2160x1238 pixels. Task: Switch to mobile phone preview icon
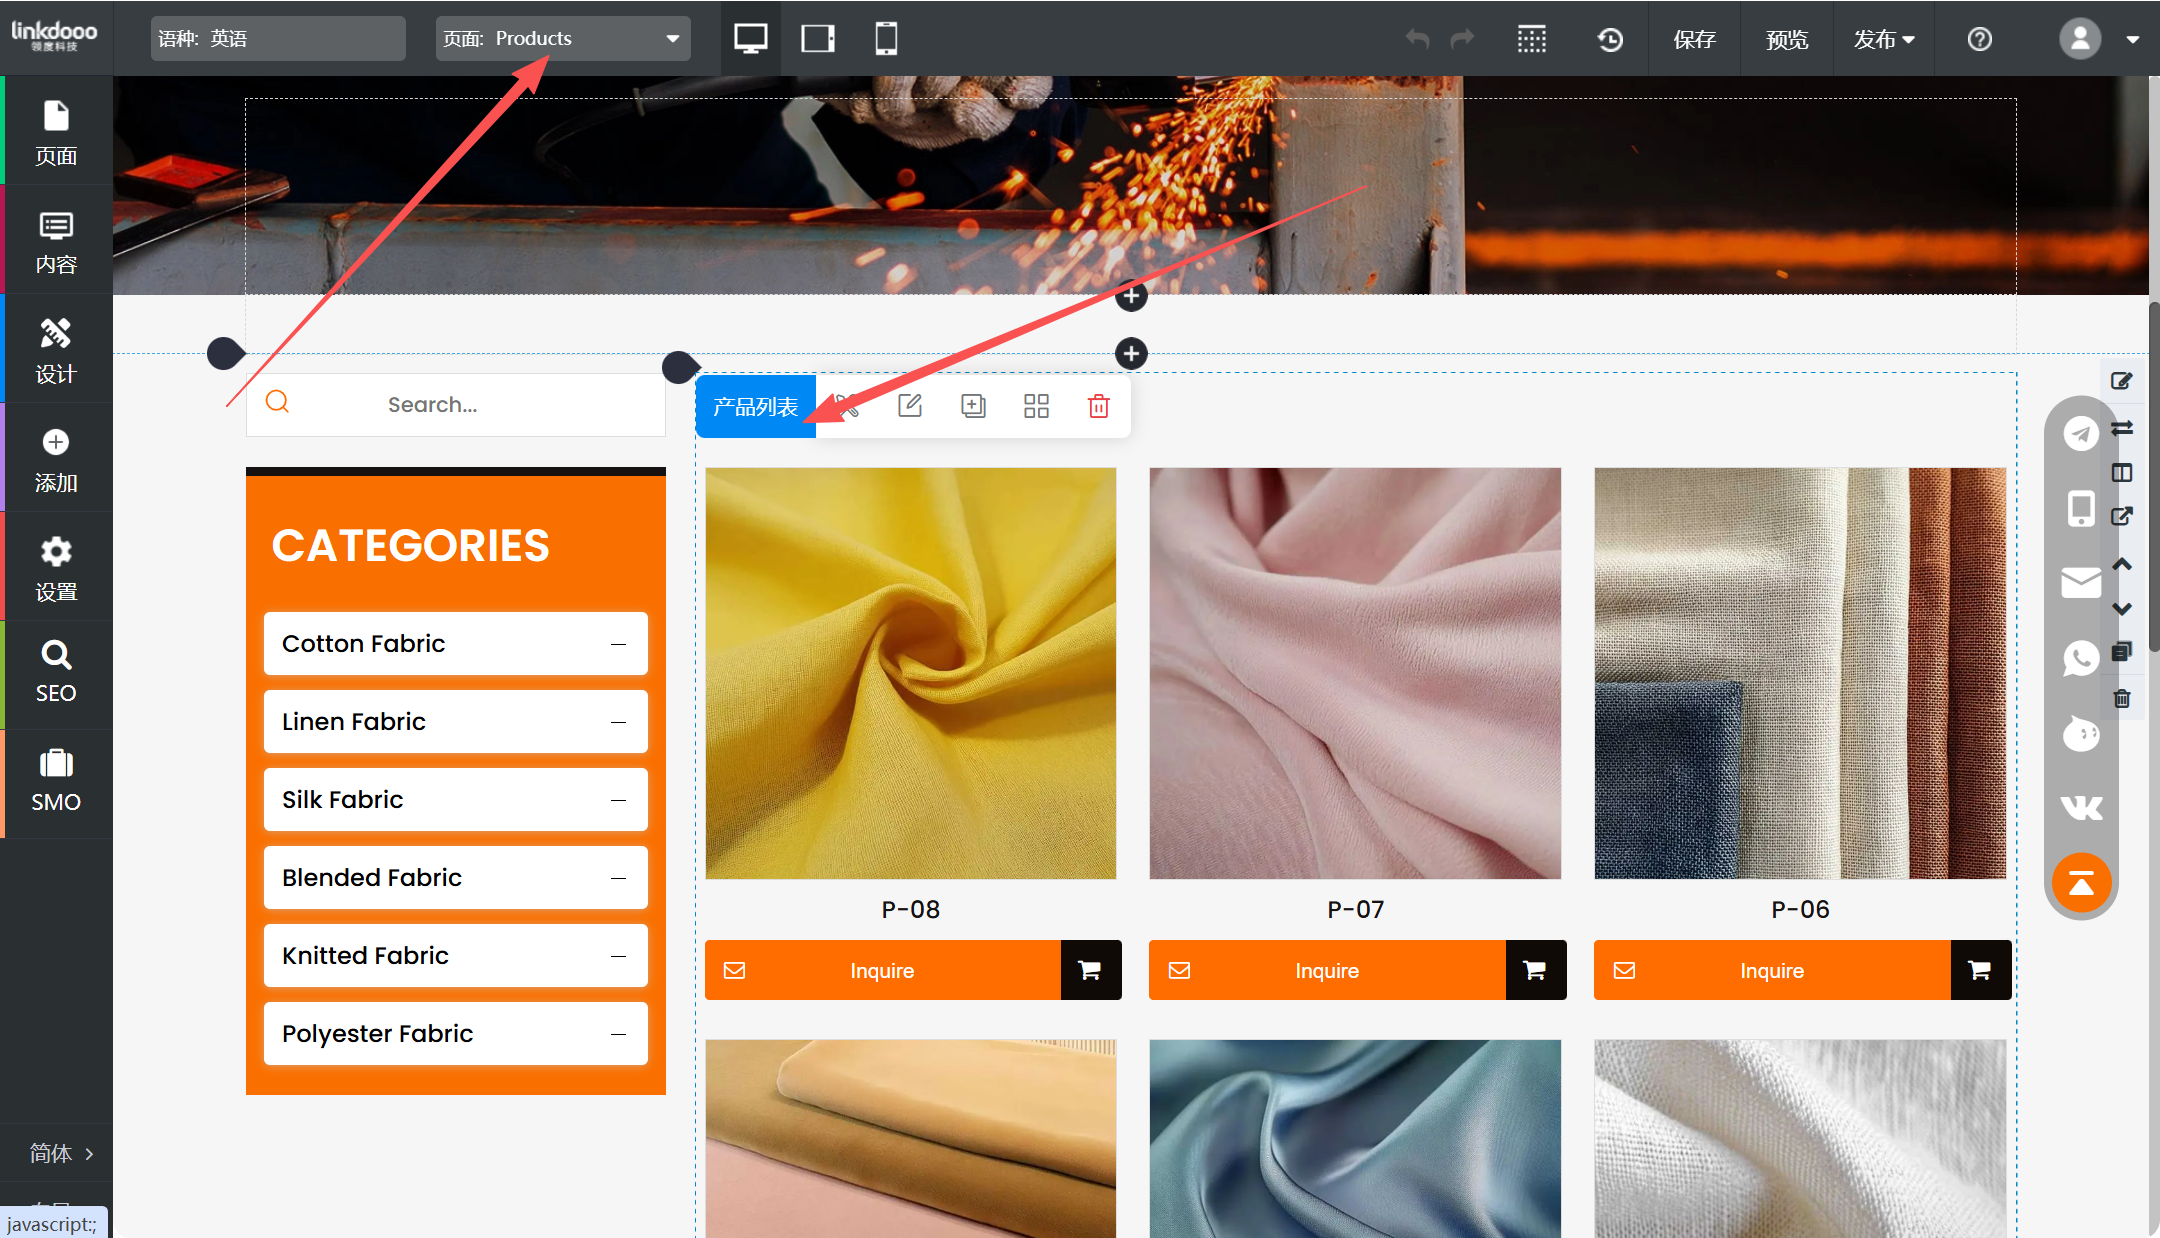pos(886,39)
